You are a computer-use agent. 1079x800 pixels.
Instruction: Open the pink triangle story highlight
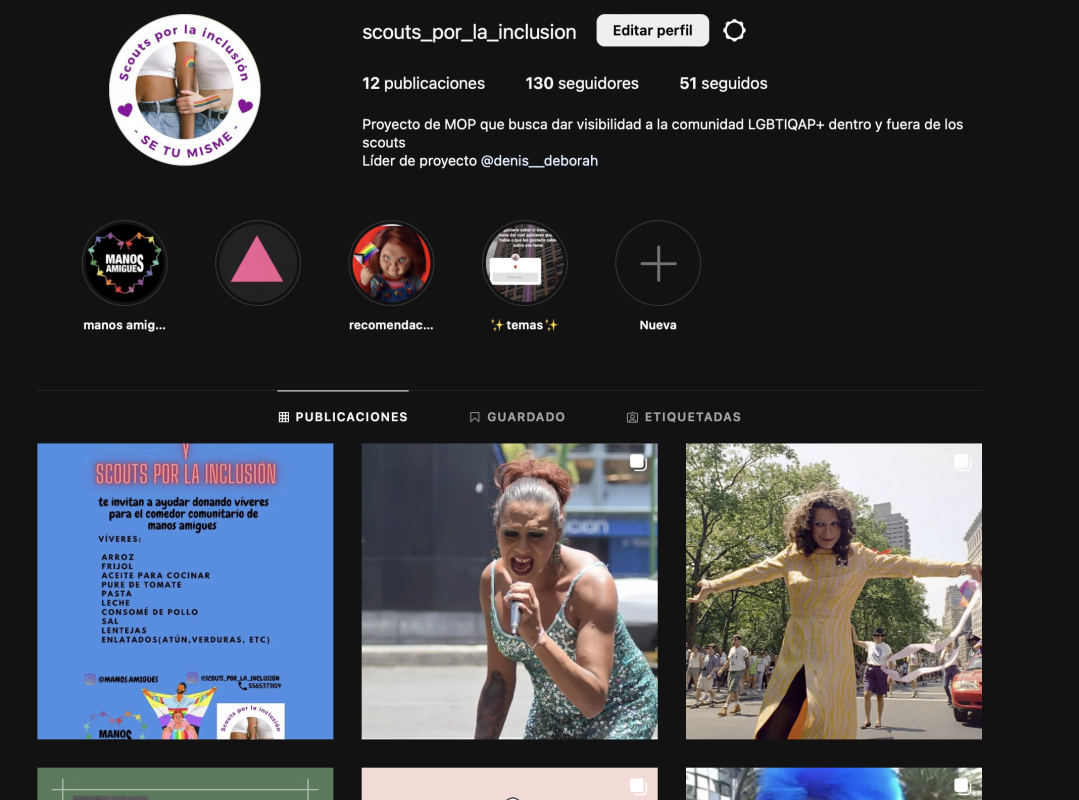258,263
